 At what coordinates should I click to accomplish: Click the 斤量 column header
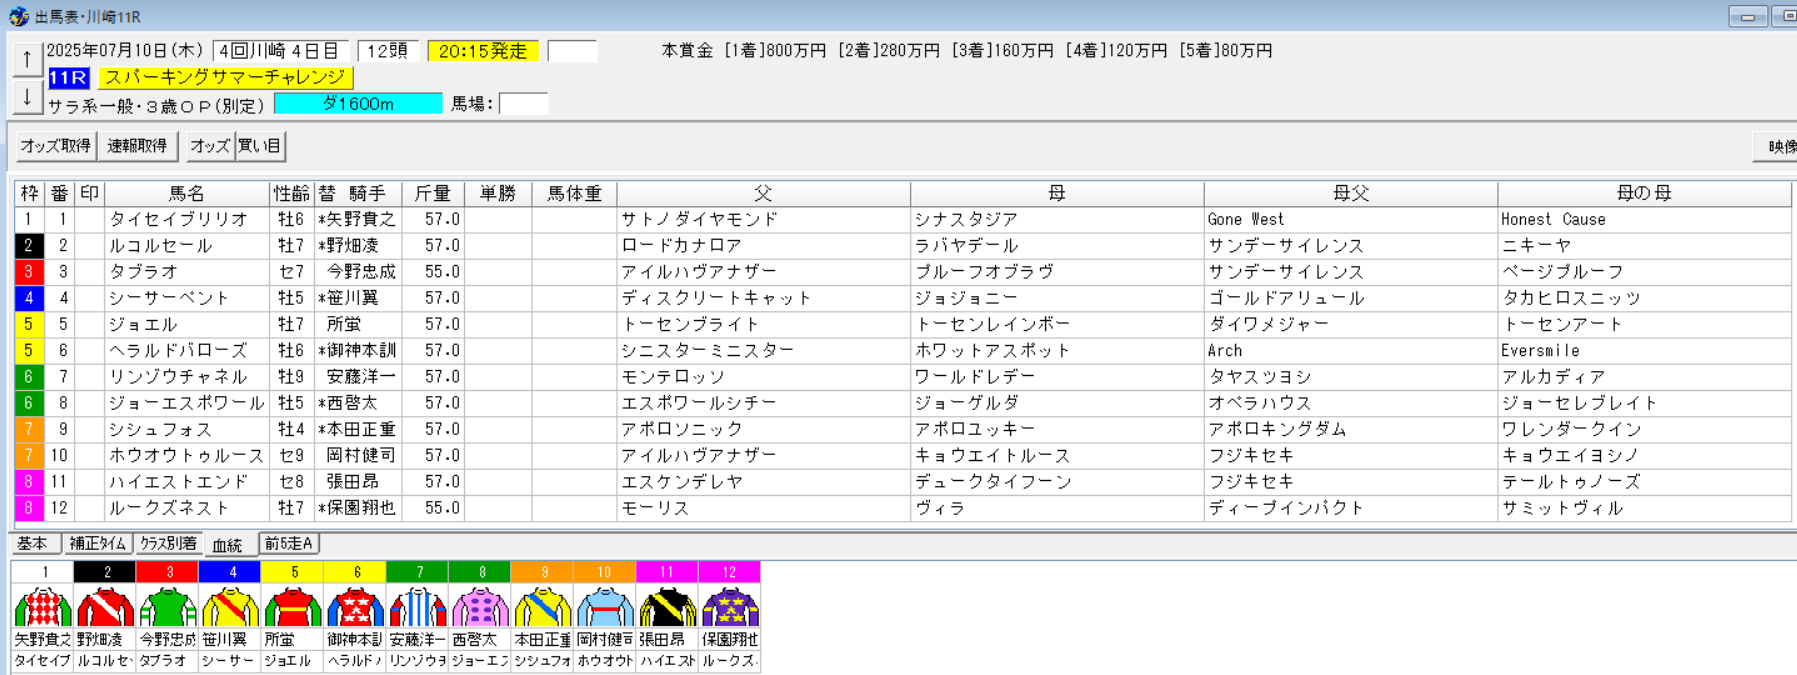coord(433,194)
